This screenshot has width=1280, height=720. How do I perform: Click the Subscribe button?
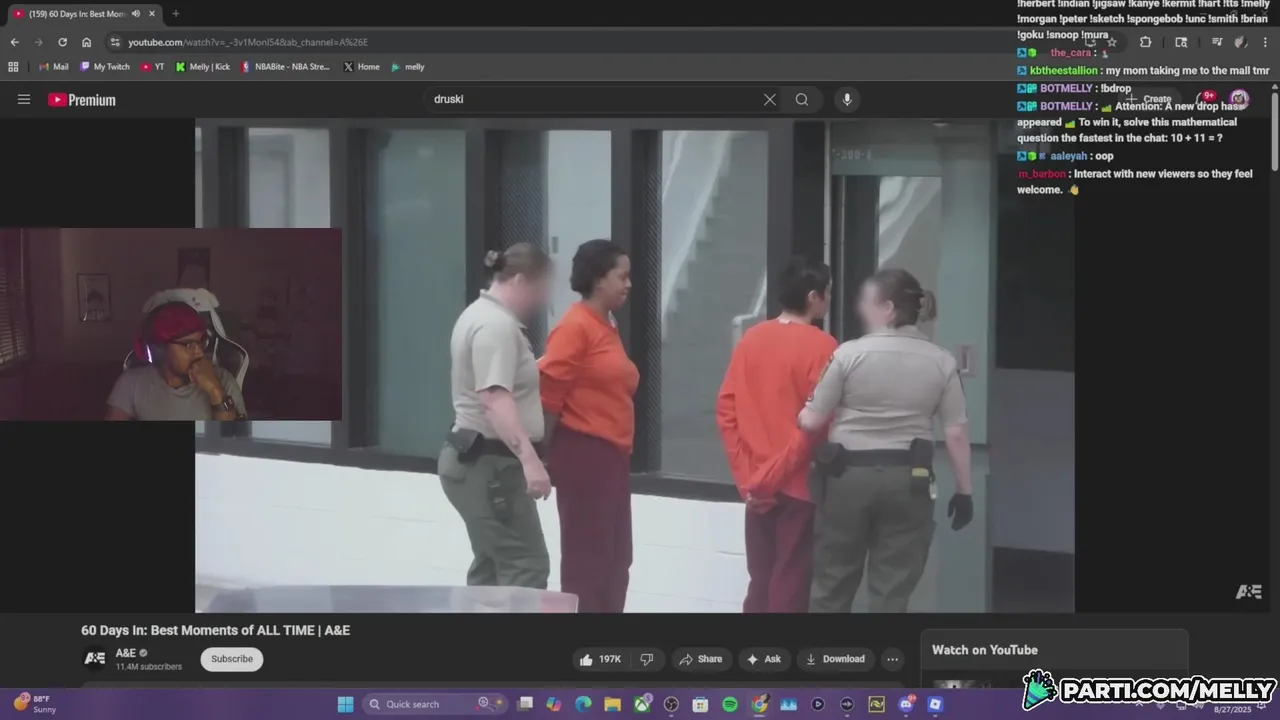point(232,659)
